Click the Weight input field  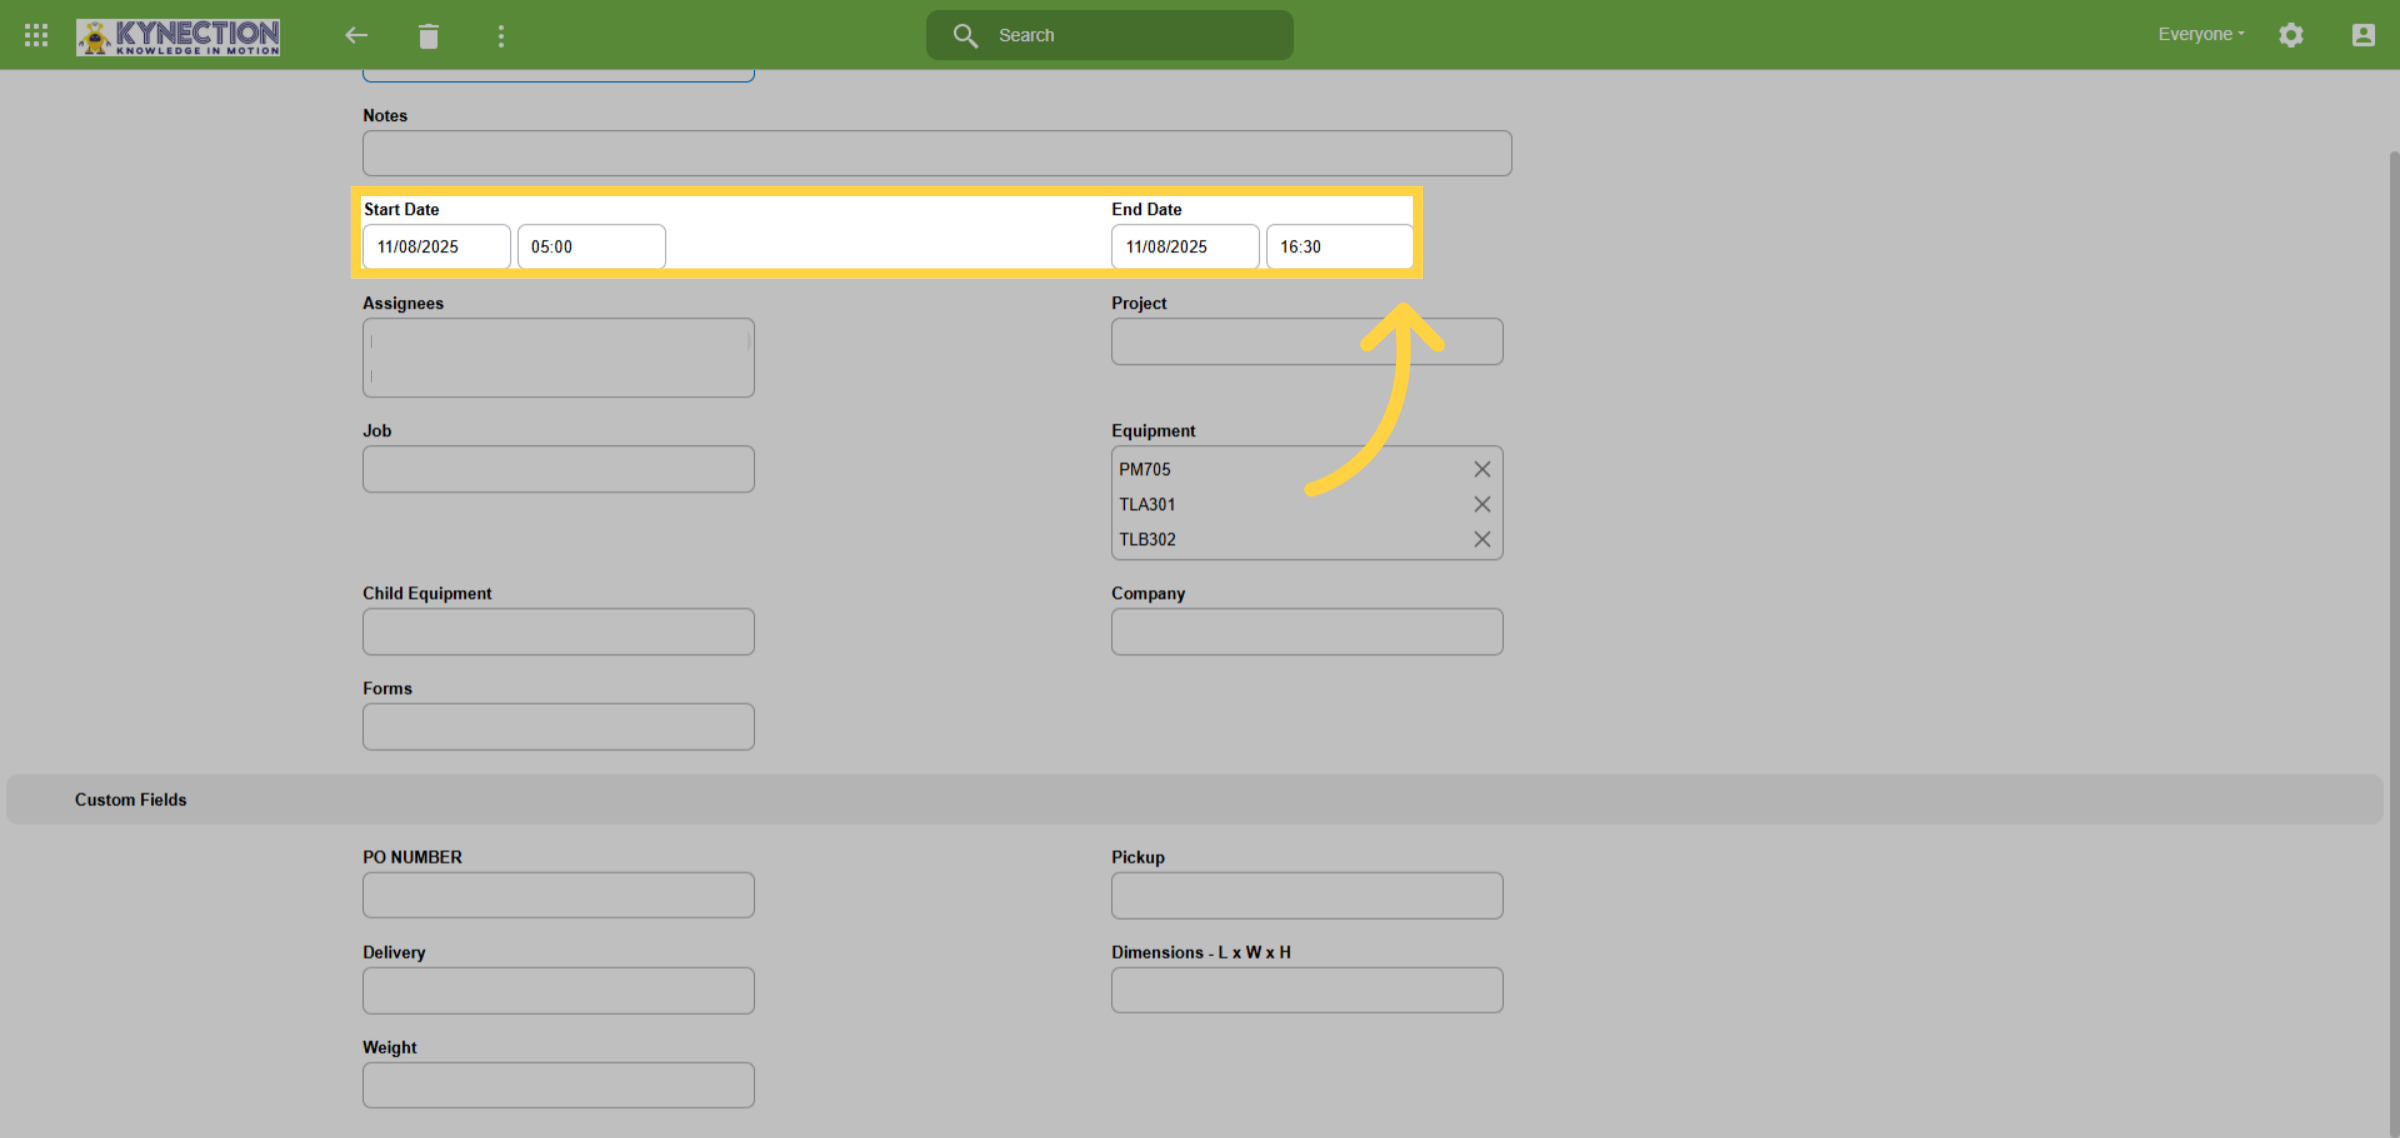point(558,1085)
